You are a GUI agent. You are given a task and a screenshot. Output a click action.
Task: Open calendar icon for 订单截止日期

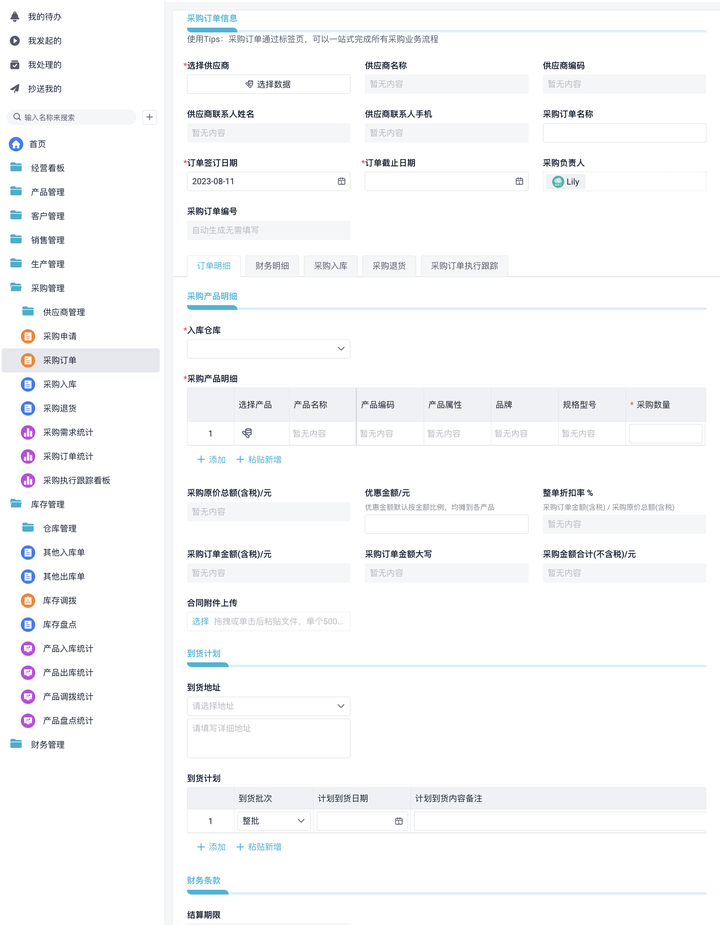pos(519,182)
